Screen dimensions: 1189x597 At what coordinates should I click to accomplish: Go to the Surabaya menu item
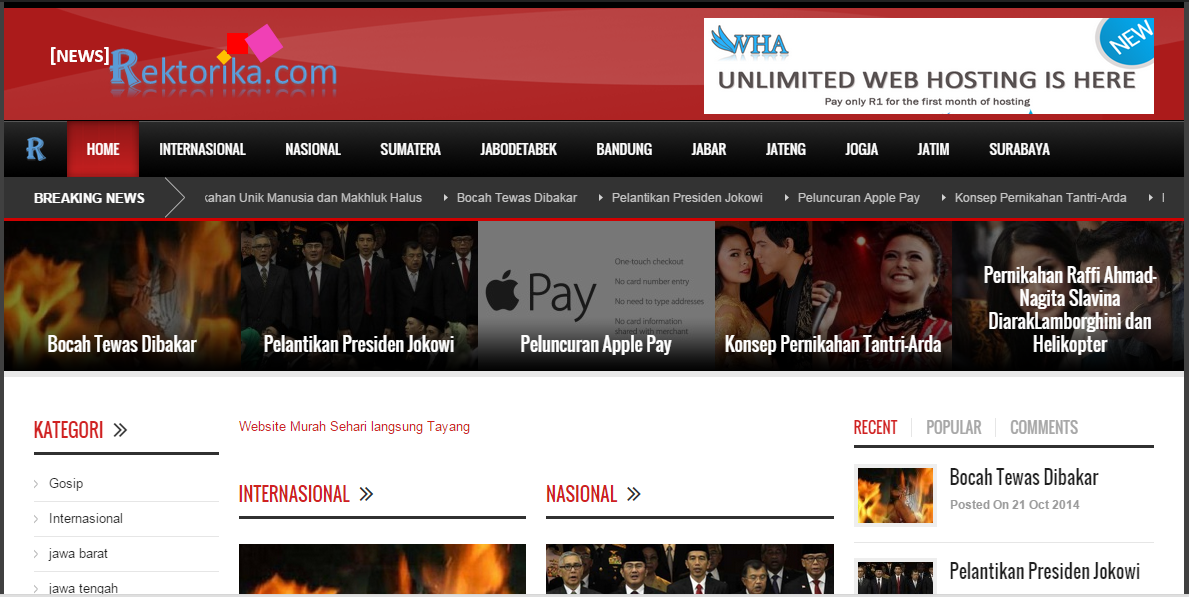1019,149
